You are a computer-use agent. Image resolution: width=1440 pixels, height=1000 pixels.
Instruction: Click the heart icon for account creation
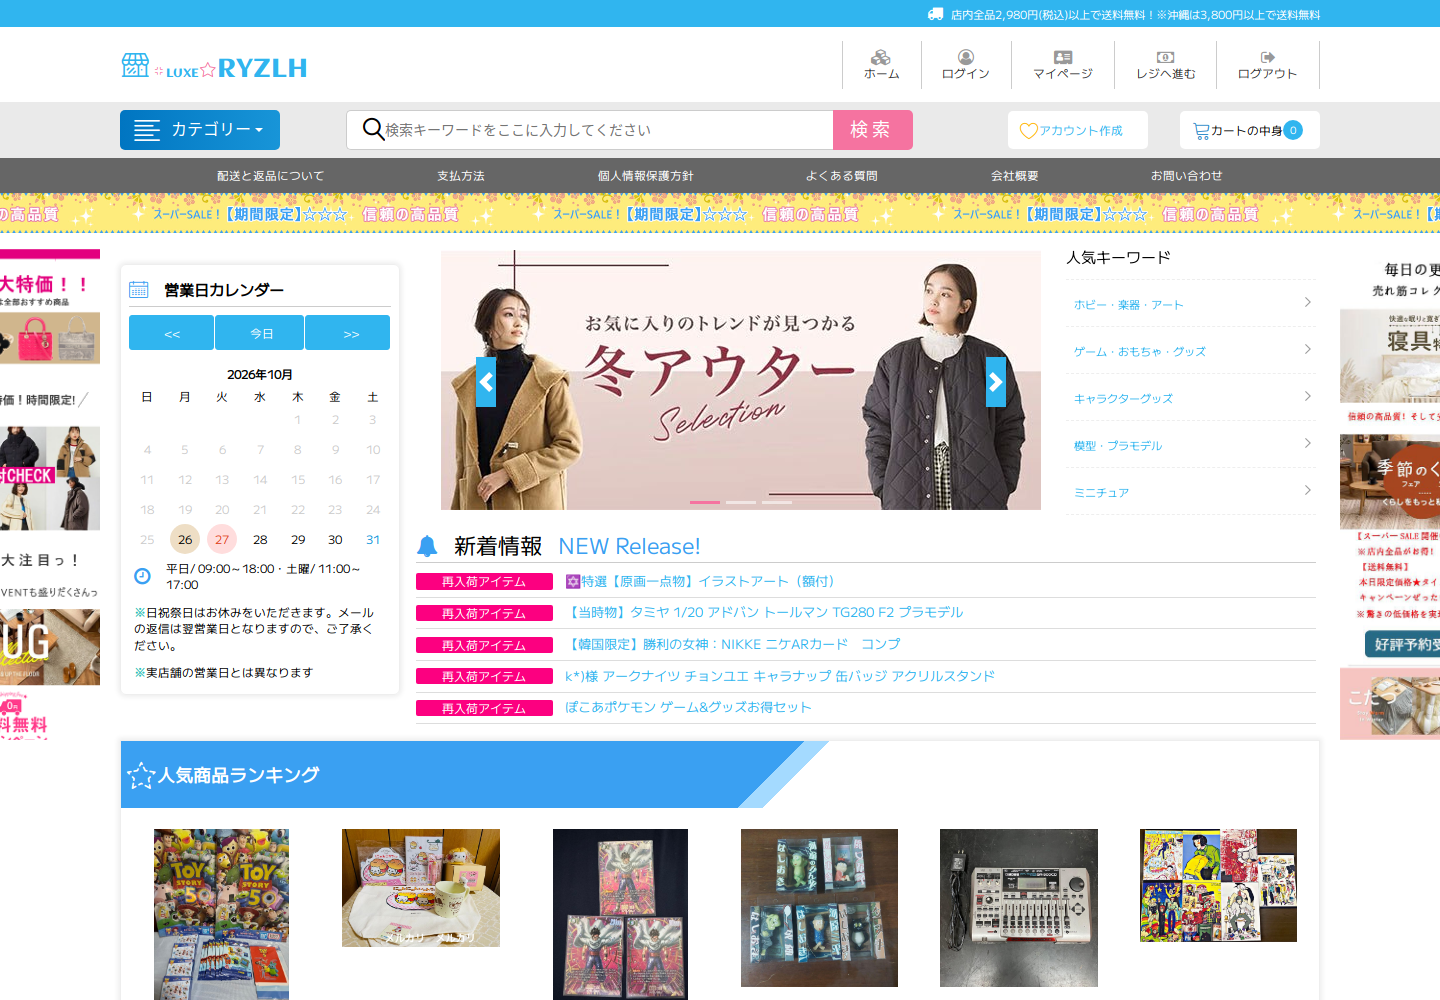1028,131
